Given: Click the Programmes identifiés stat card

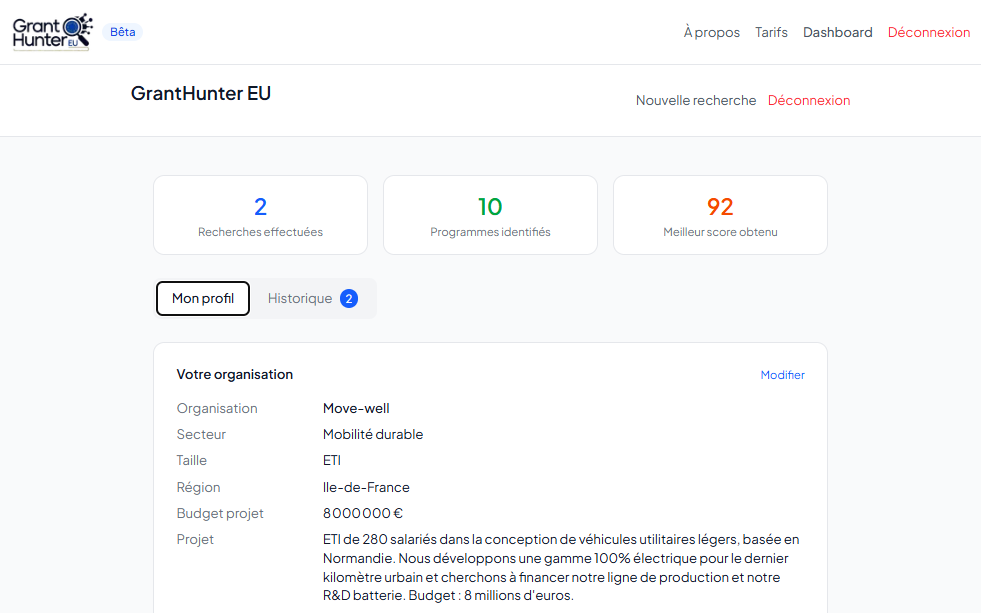Looking at the screenshot, I should pyautogui.click(x=490, y=215).
